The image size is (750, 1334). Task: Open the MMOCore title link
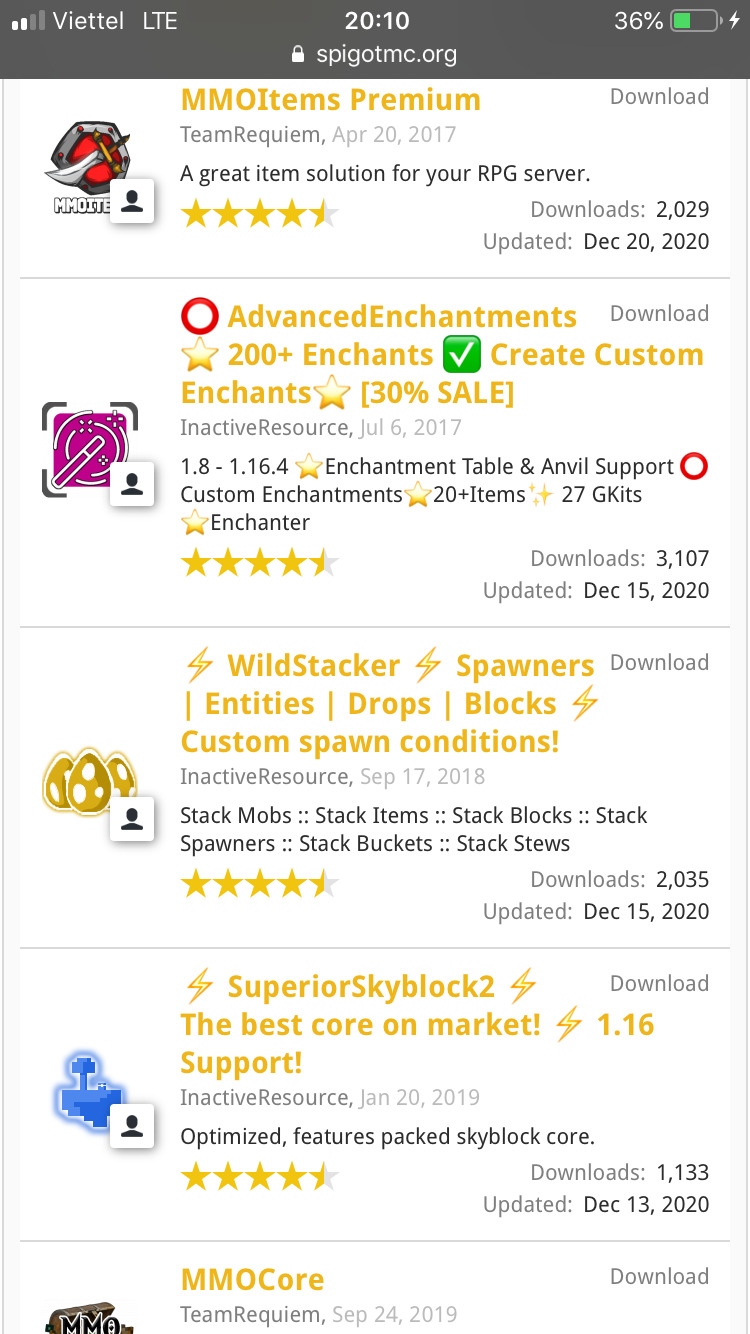pos(252,1280)
